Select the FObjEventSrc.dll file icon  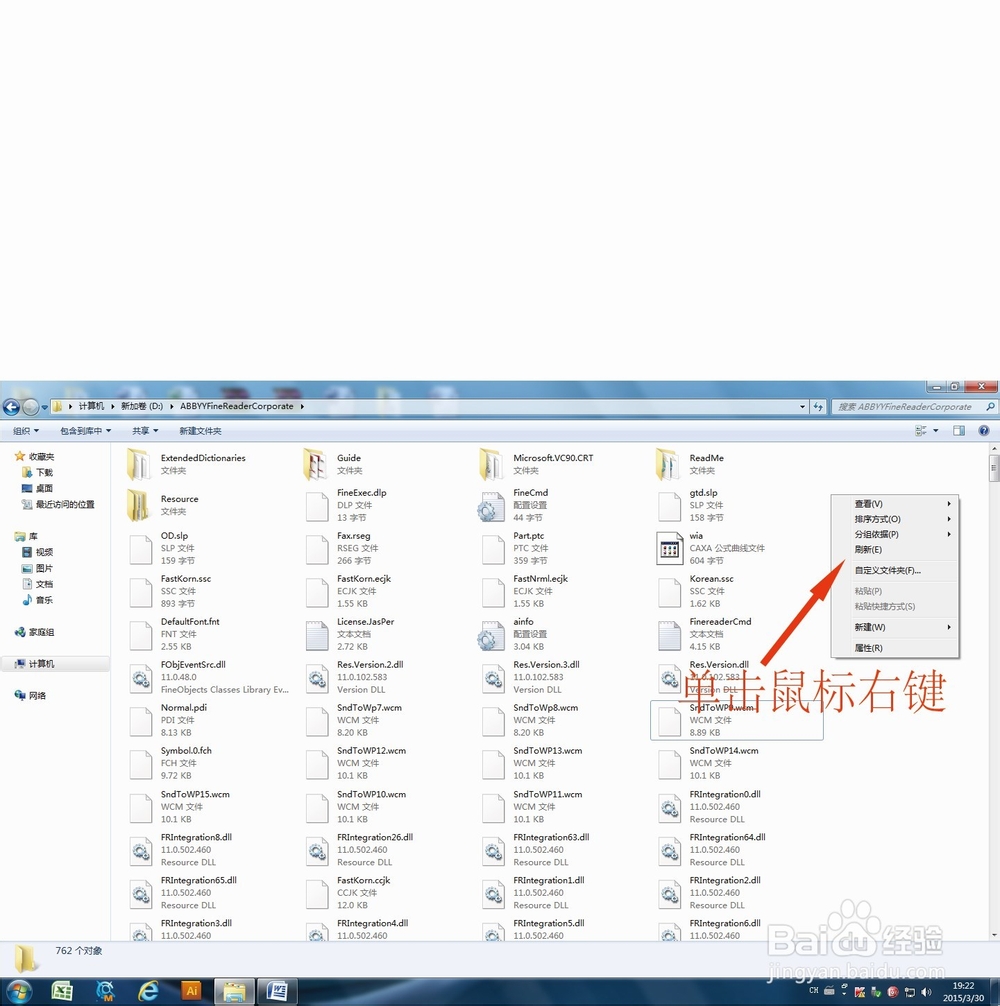140,678
